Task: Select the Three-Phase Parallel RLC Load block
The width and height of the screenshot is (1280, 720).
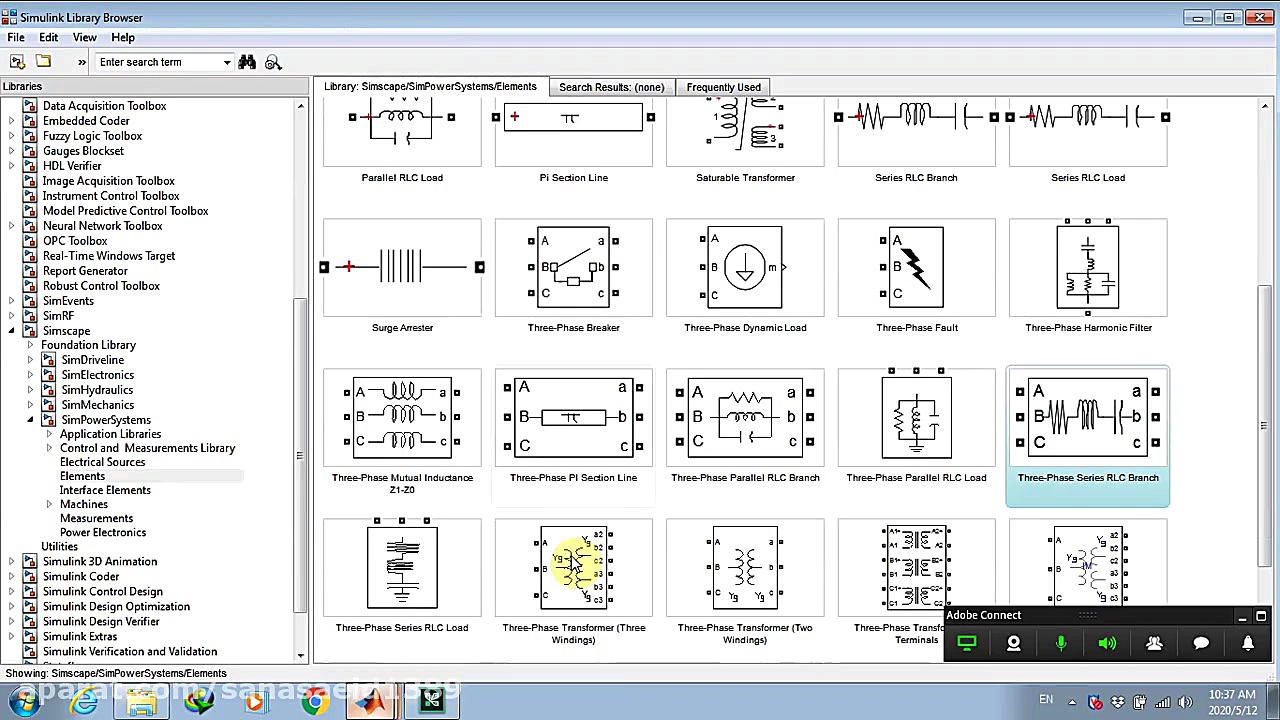Action: pos(916,417)
